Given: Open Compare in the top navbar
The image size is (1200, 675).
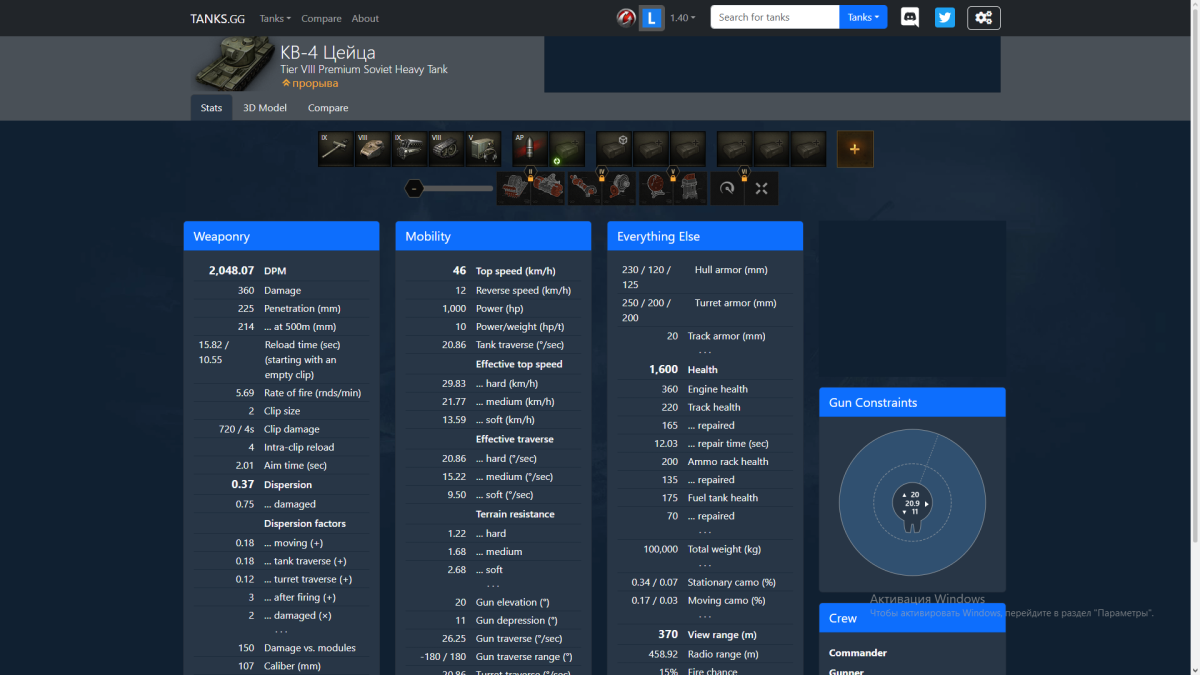Looking at the screenshot, I should click(x=321, y=18).
